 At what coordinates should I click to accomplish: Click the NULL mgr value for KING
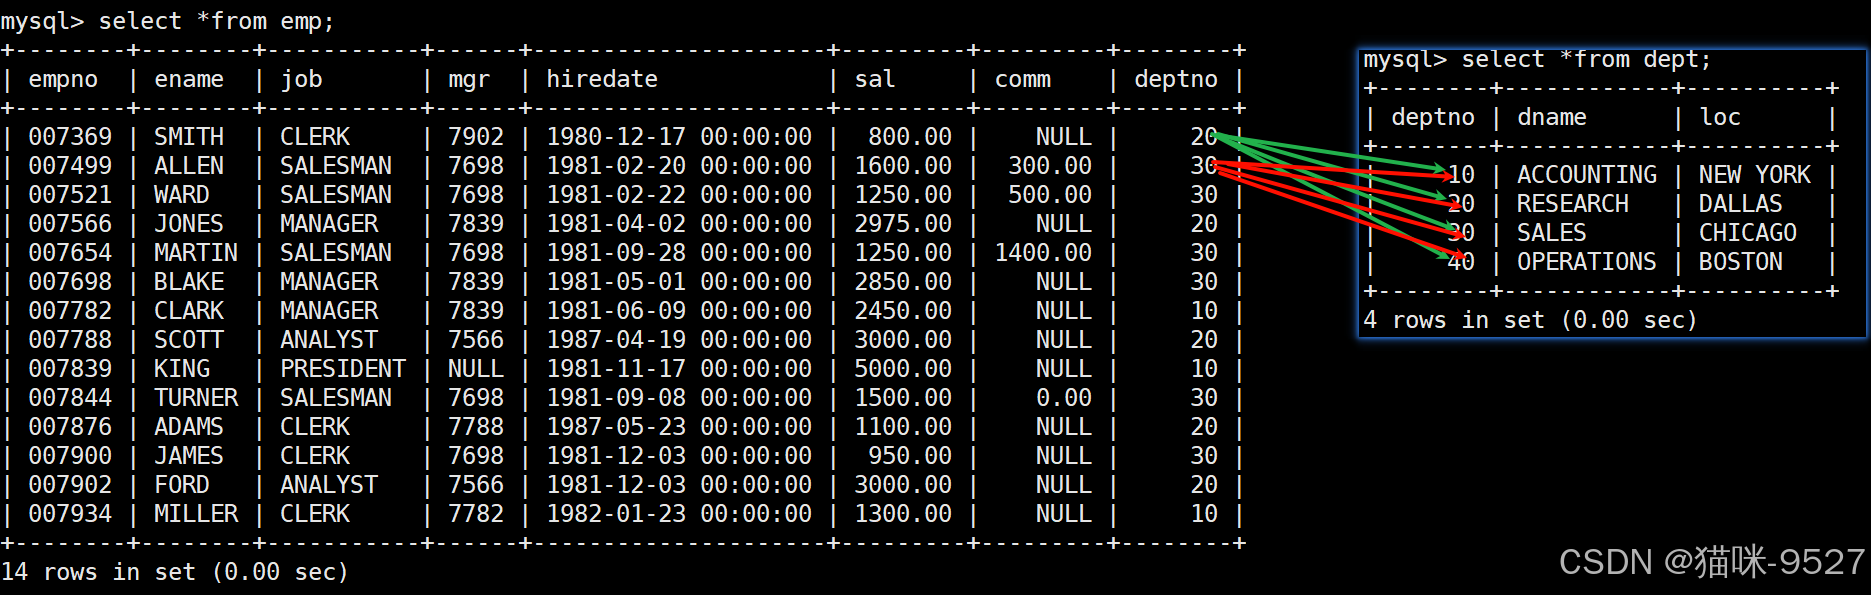click(476, 368)
